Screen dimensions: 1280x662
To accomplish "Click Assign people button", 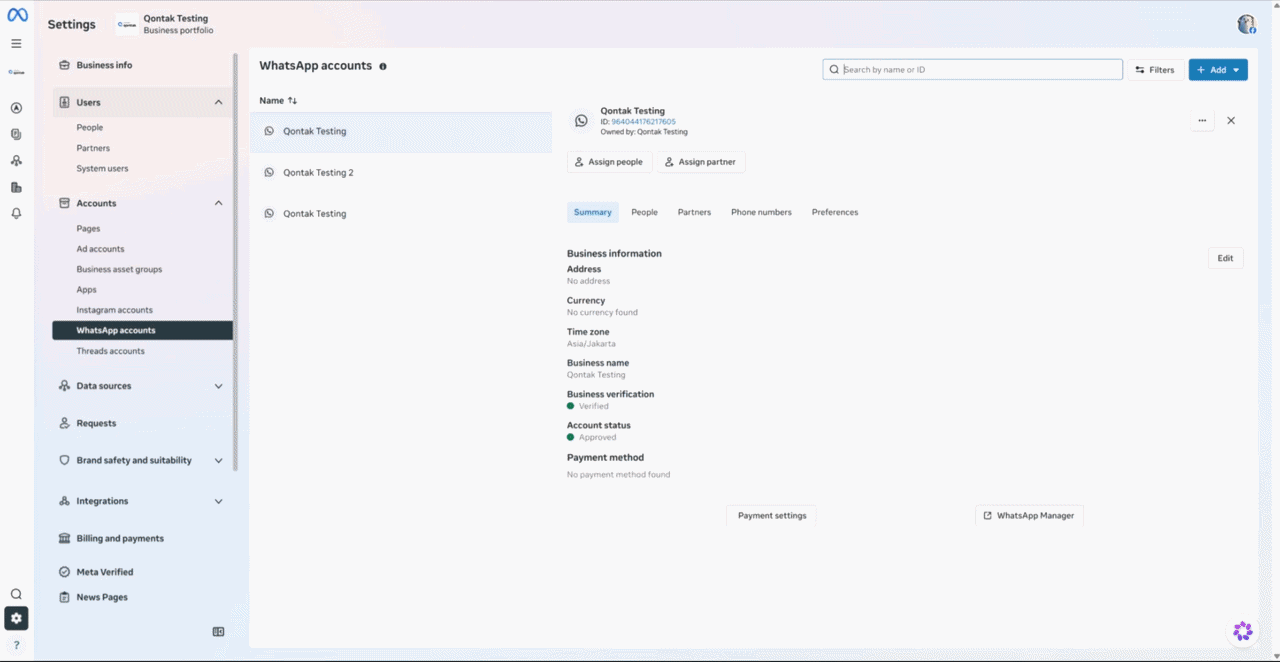I will point(610,162).
